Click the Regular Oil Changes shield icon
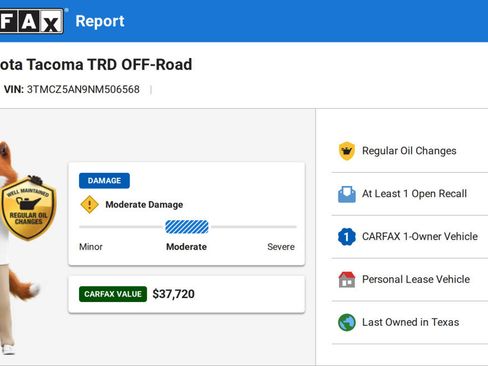The width and height of the screenshot is (488, 366). tap(347, 151)
